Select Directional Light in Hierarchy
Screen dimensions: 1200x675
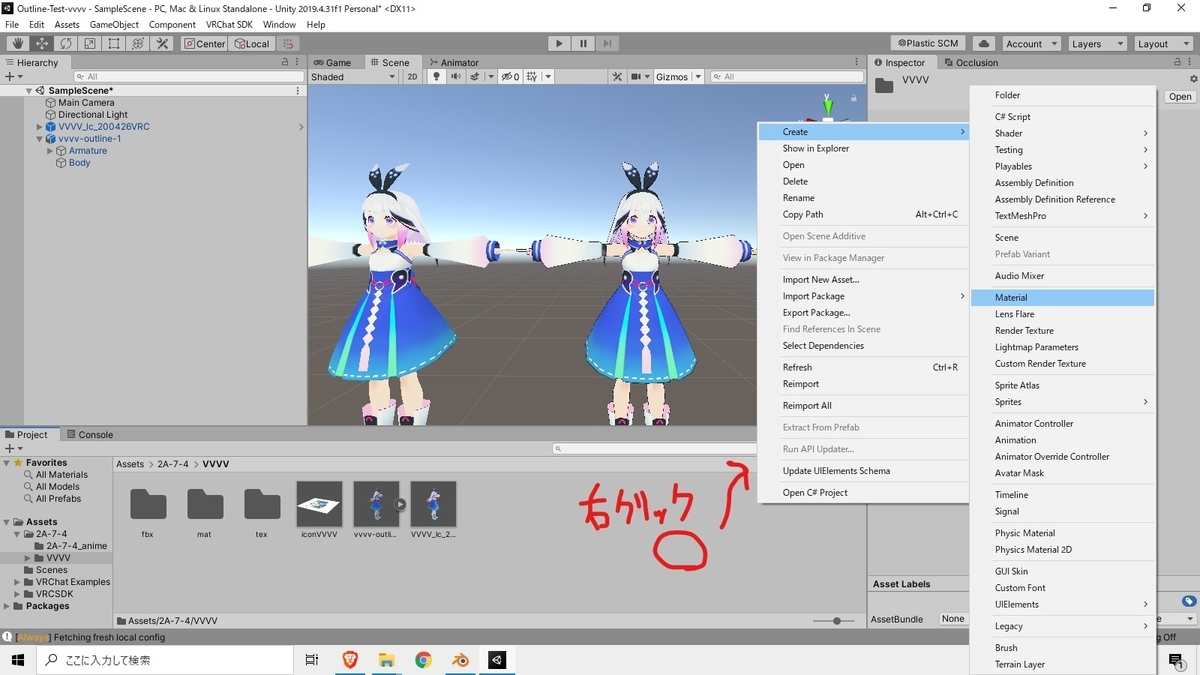(x=93, y=115)
